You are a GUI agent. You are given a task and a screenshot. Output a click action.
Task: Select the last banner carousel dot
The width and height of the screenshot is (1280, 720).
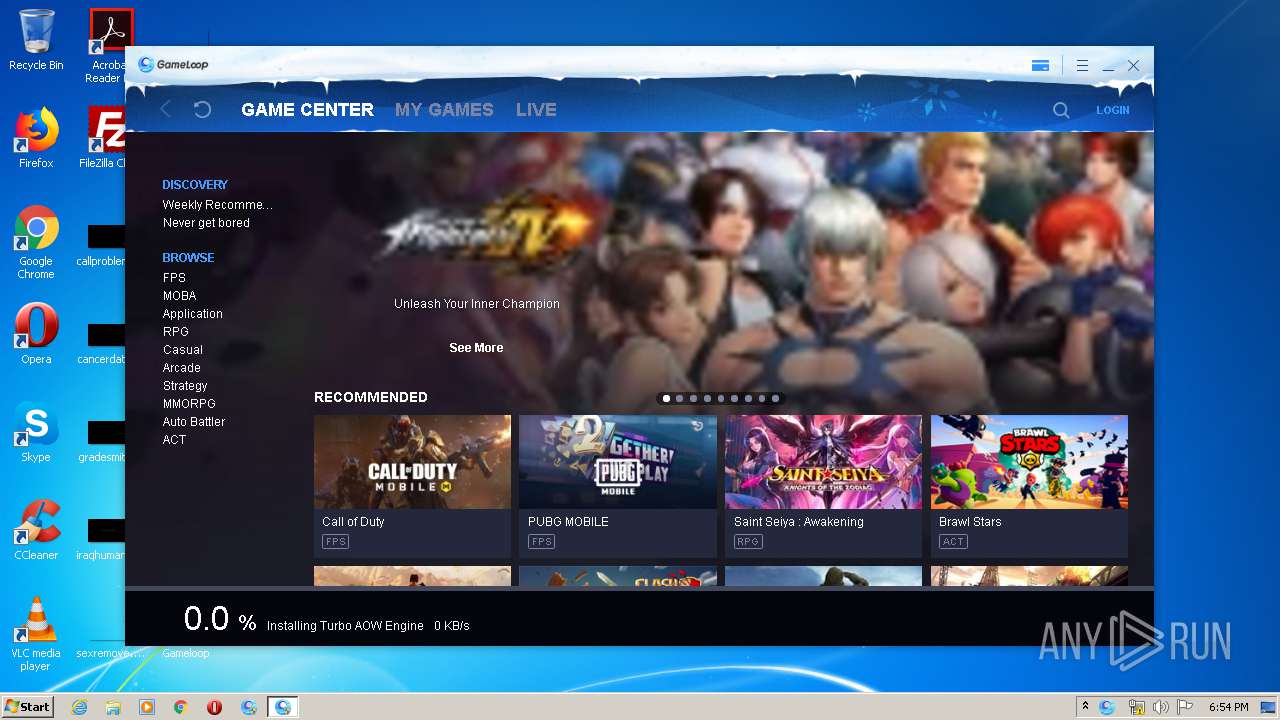pyautogui.click(x=775, y=398)
